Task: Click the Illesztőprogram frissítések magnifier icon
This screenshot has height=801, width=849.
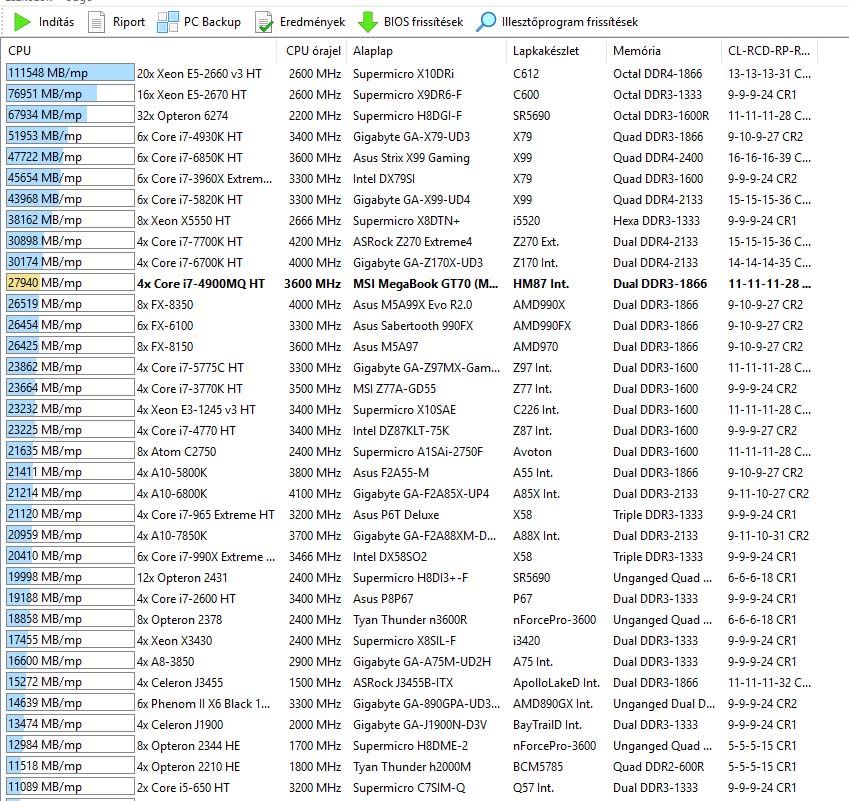Action: [486, 22]
